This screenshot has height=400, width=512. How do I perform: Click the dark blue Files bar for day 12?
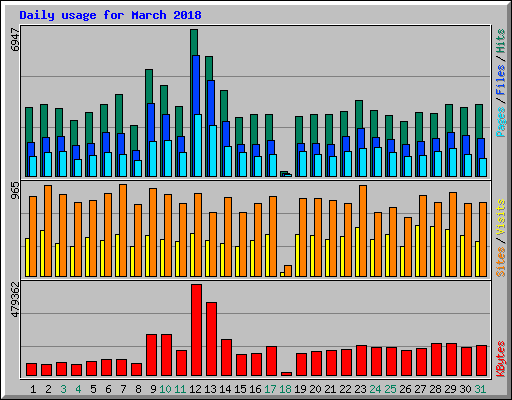pyautogui.click(x=196, y=85)
